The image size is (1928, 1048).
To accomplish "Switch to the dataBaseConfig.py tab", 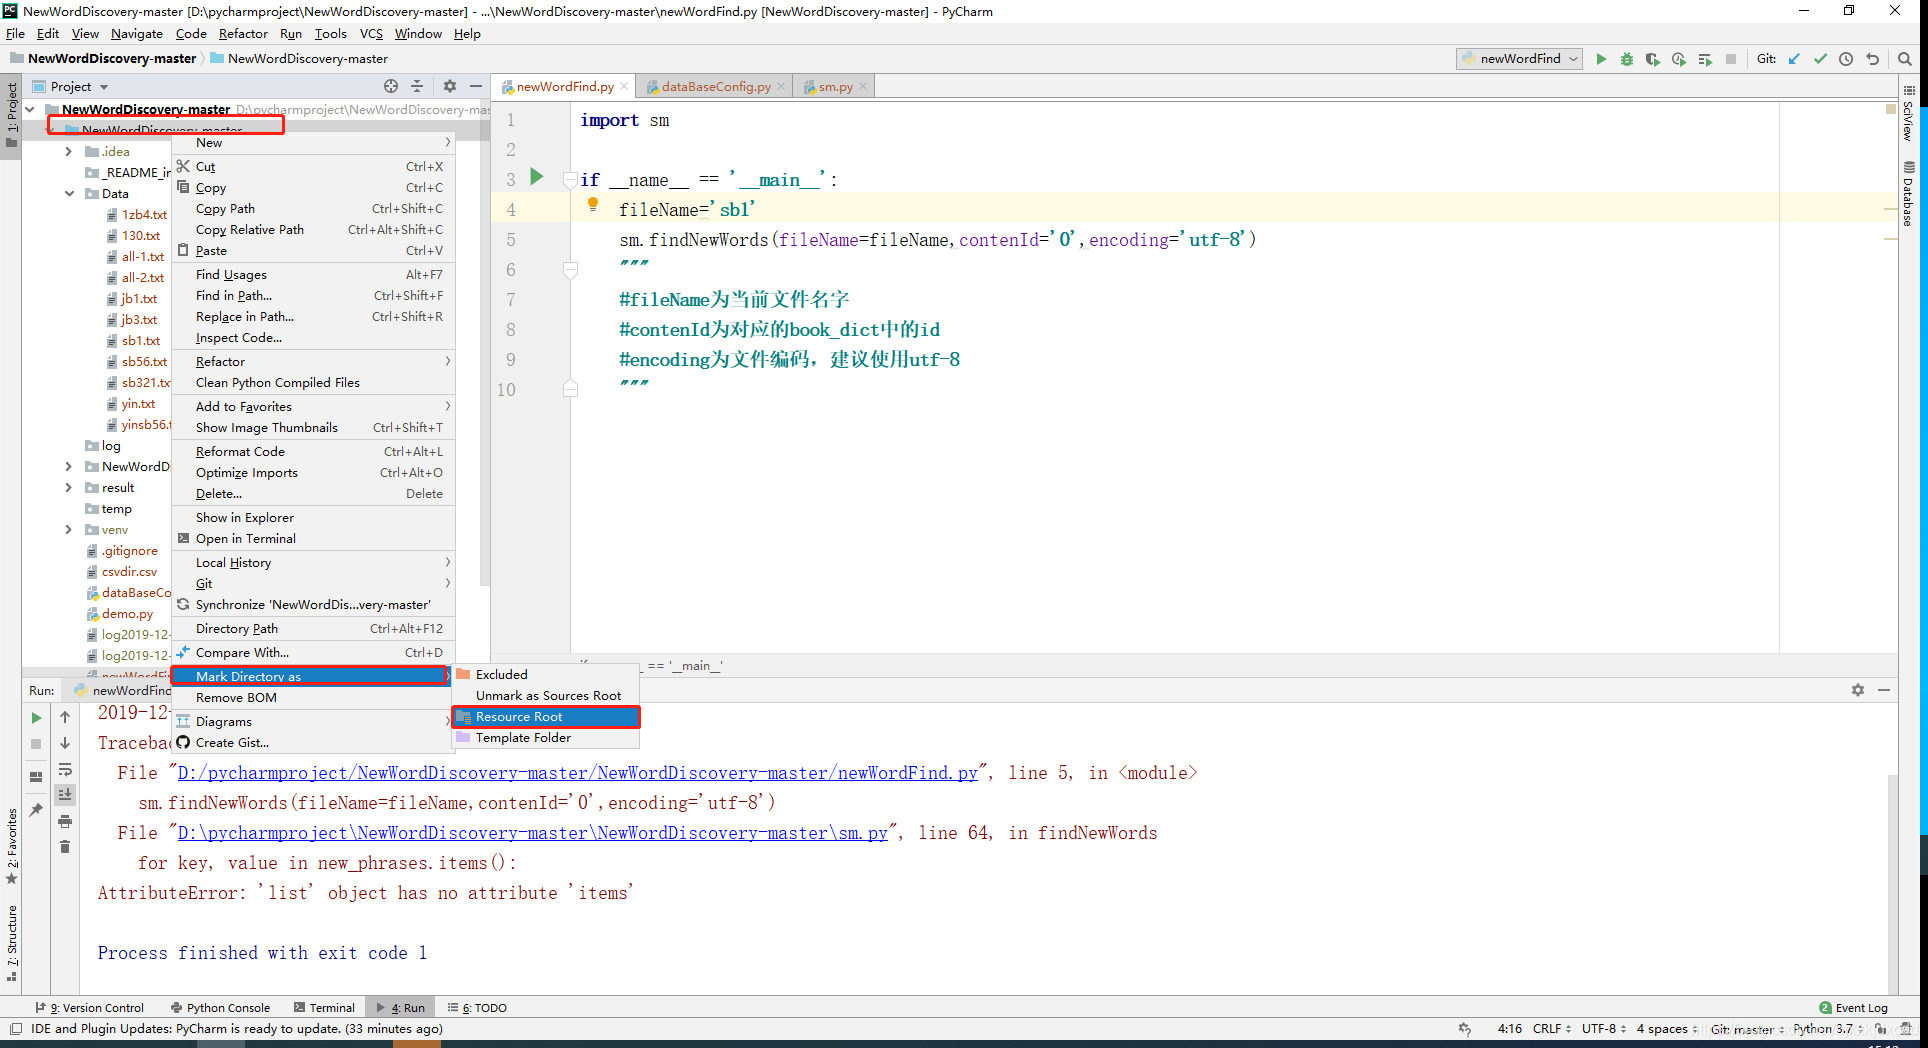I will [715, 87].
